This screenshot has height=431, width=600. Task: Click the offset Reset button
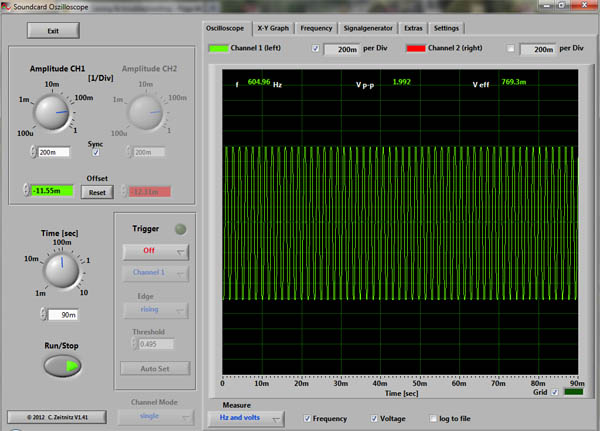tap(97, 192)
